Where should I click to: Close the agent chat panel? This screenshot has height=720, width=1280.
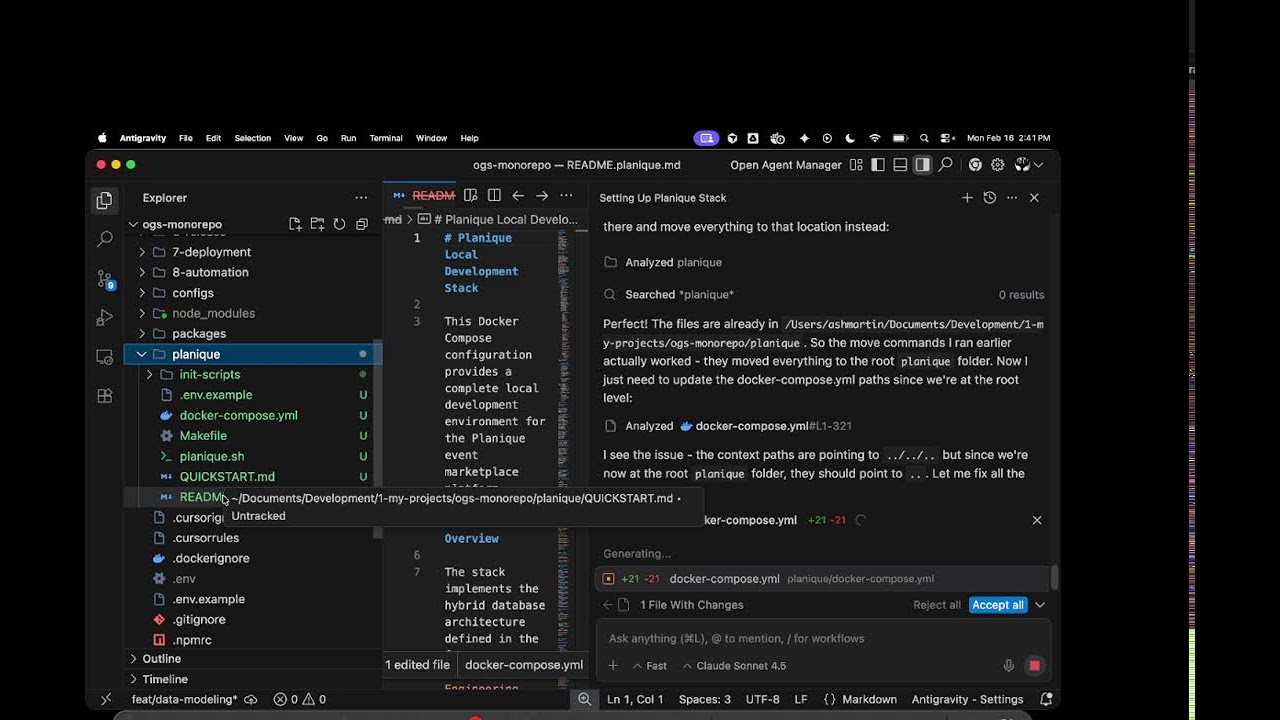coord(1034,198)
